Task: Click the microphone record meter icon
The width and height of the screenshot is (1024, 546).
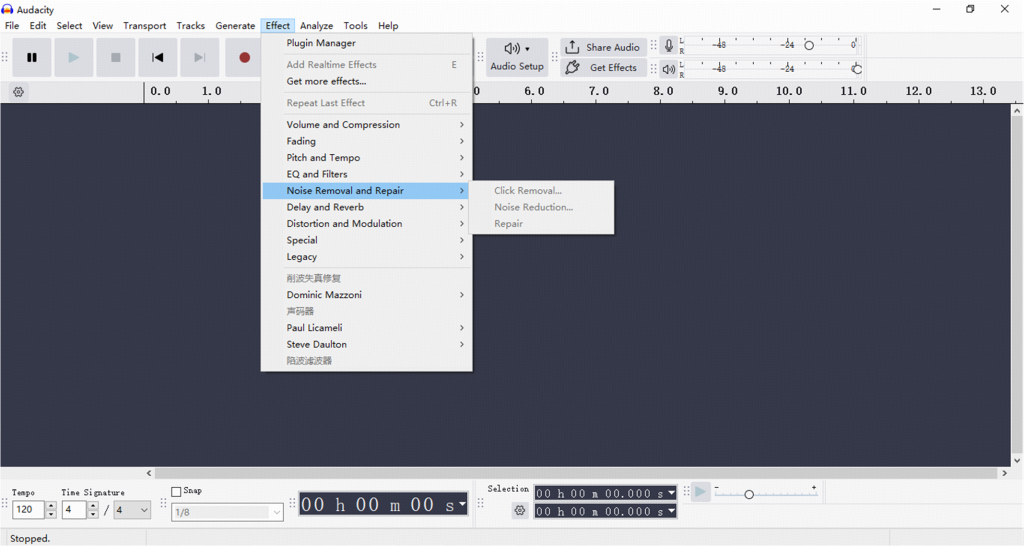Action: click(x=669, y=46)
